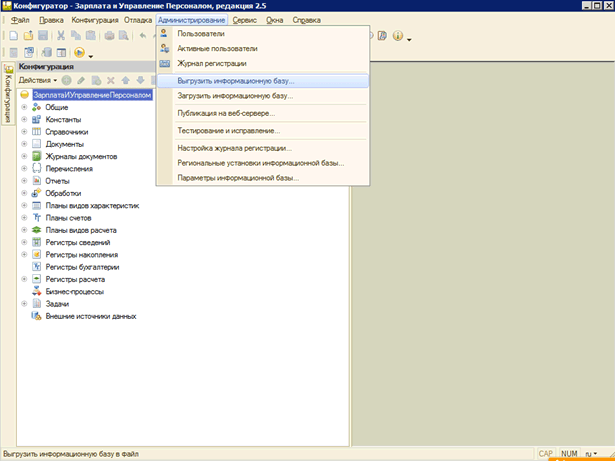The height and width of the screenshot is (461, 615).
Task: Open the Отладка menu
Action: coord(138,20)
